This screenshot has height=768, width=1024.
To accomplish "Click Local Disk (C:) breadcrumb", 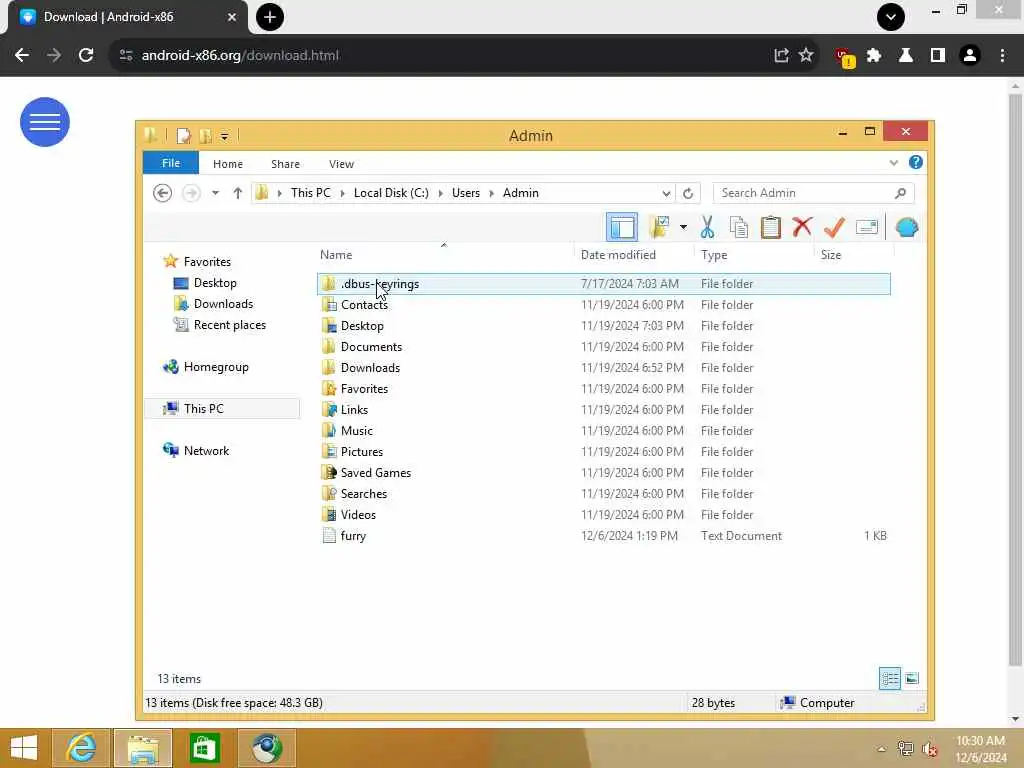I will [x=391, y=193].
